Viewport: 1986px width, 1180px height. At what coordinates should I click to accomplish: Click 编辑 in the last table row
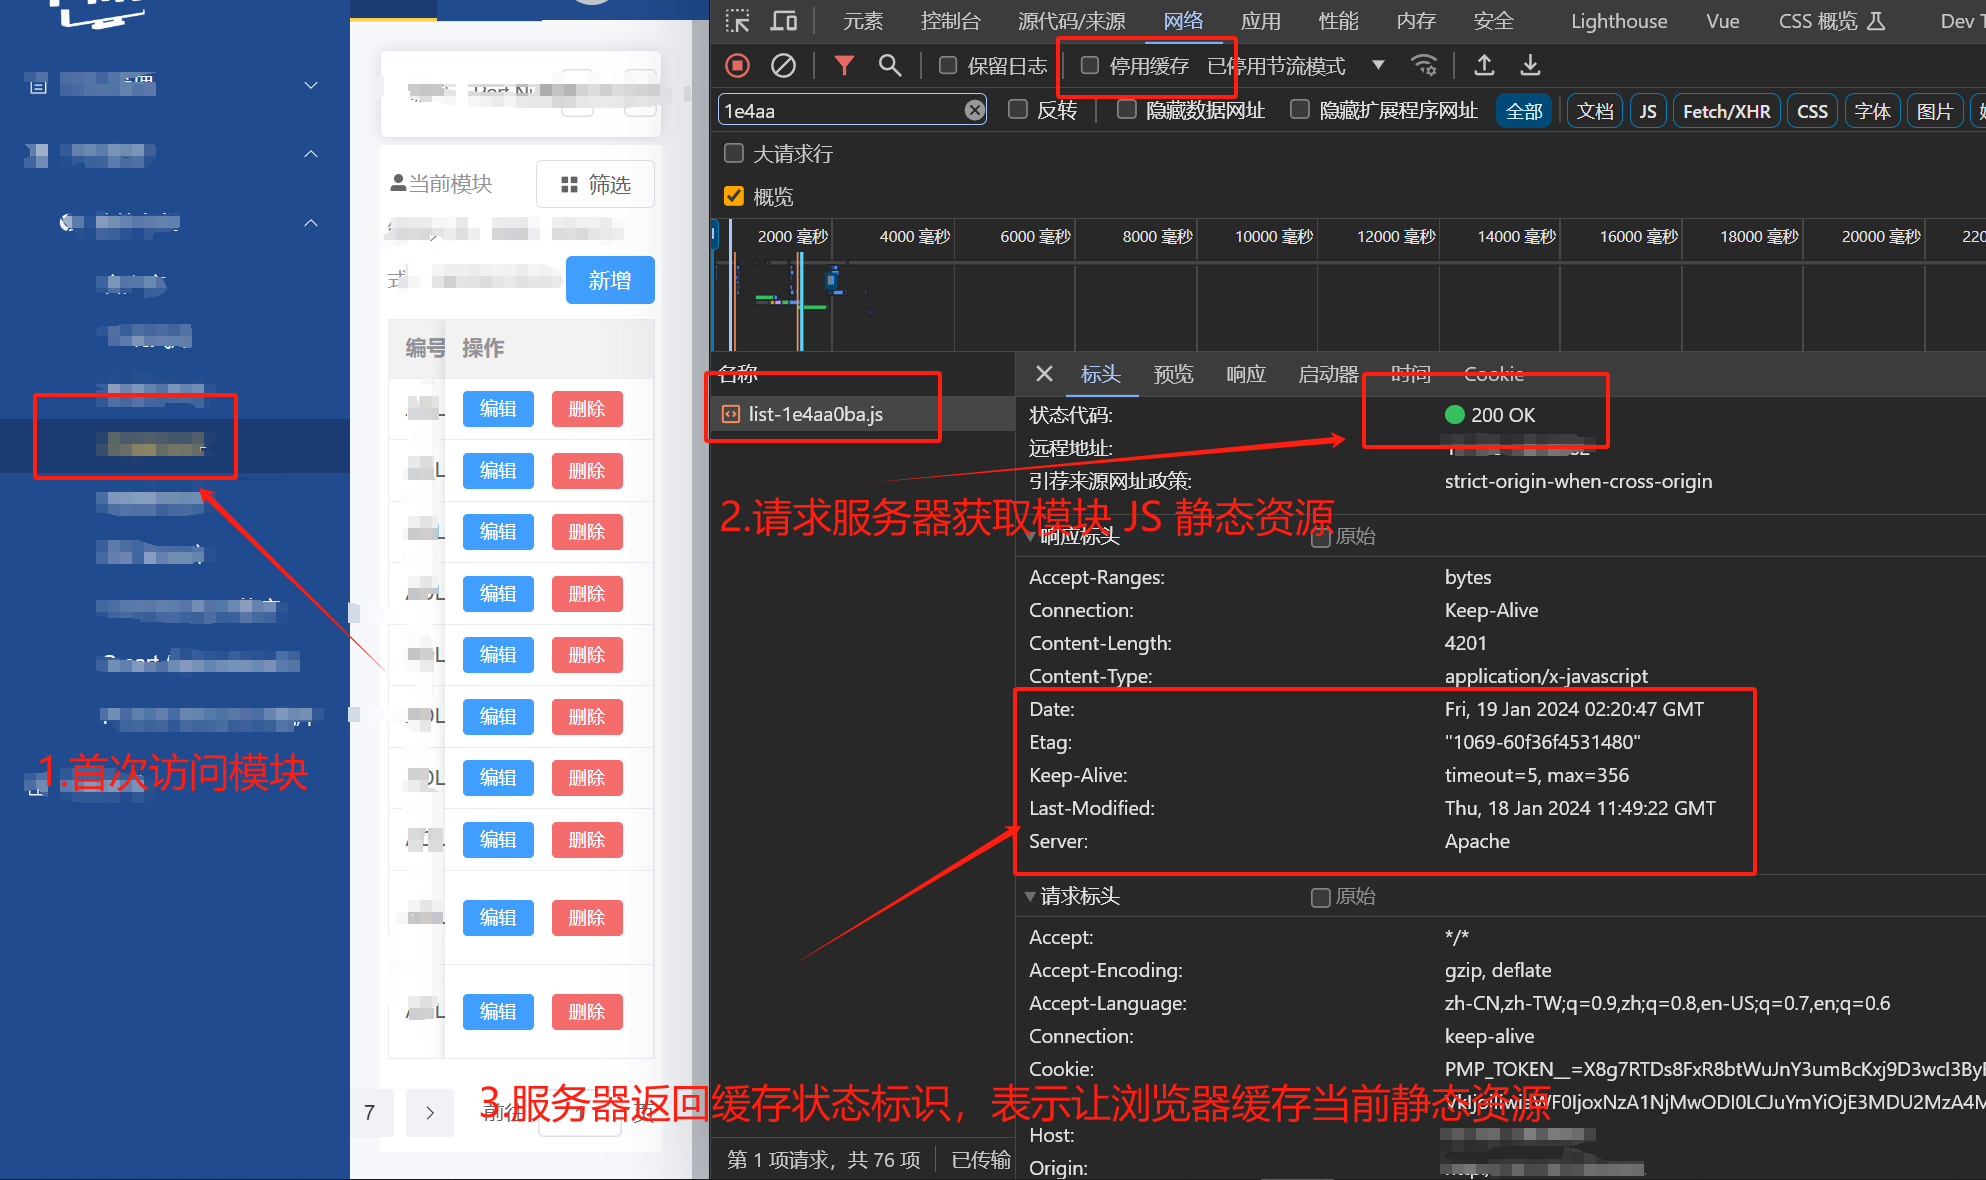[x=498, y=1011]
